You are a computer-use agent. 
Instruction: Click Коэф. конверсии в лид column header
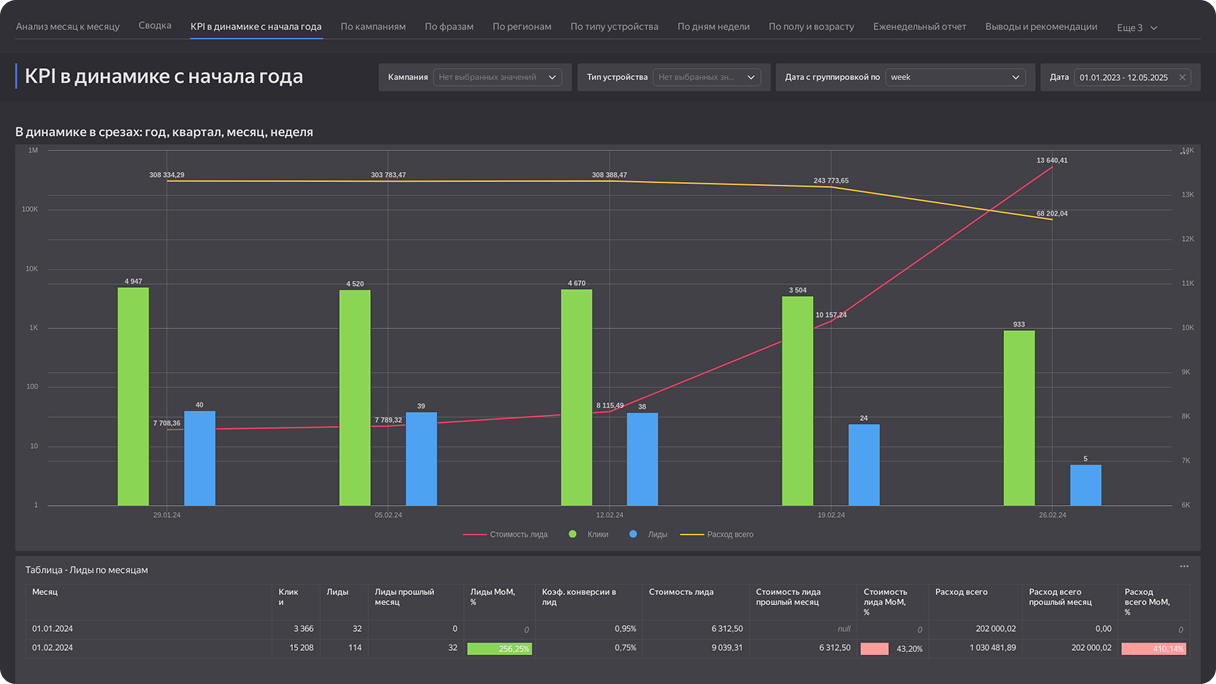[x=588, y=602]
